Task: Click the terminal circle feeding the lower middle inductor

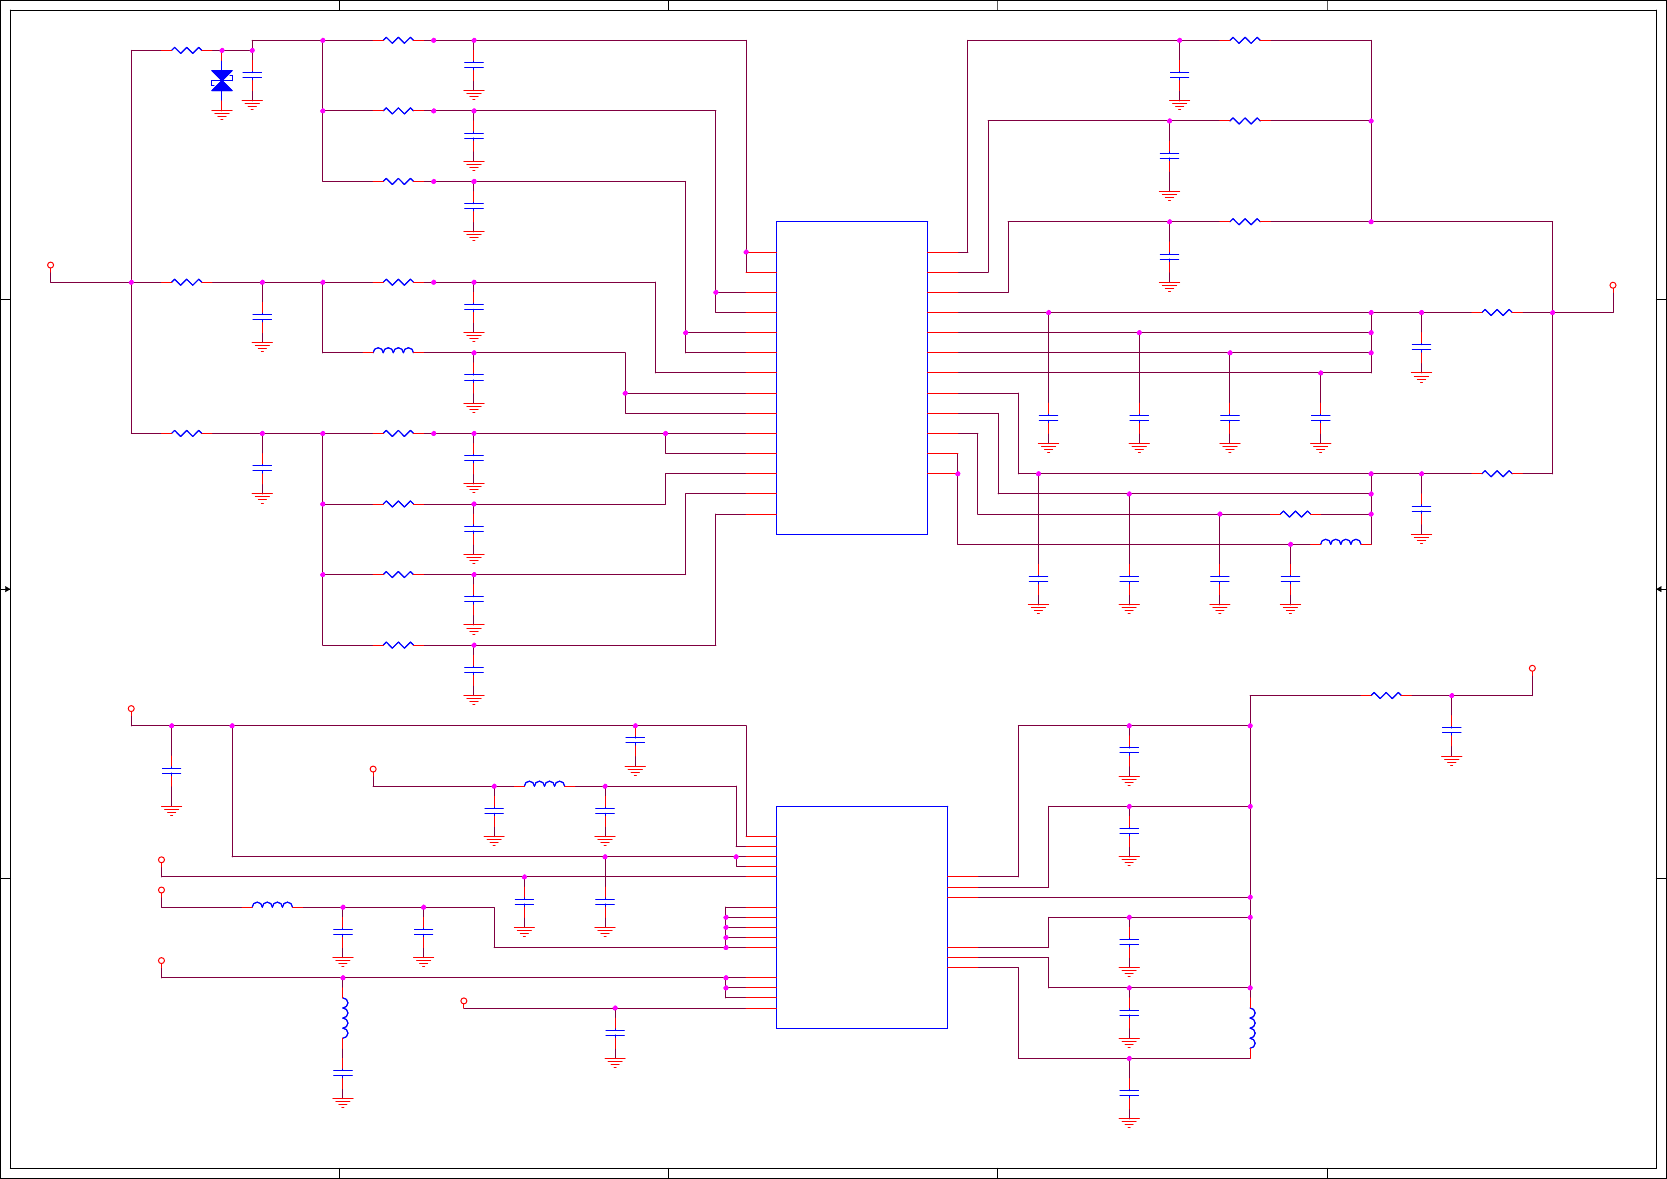Action: pyautogui.click(x=373, y=769)
